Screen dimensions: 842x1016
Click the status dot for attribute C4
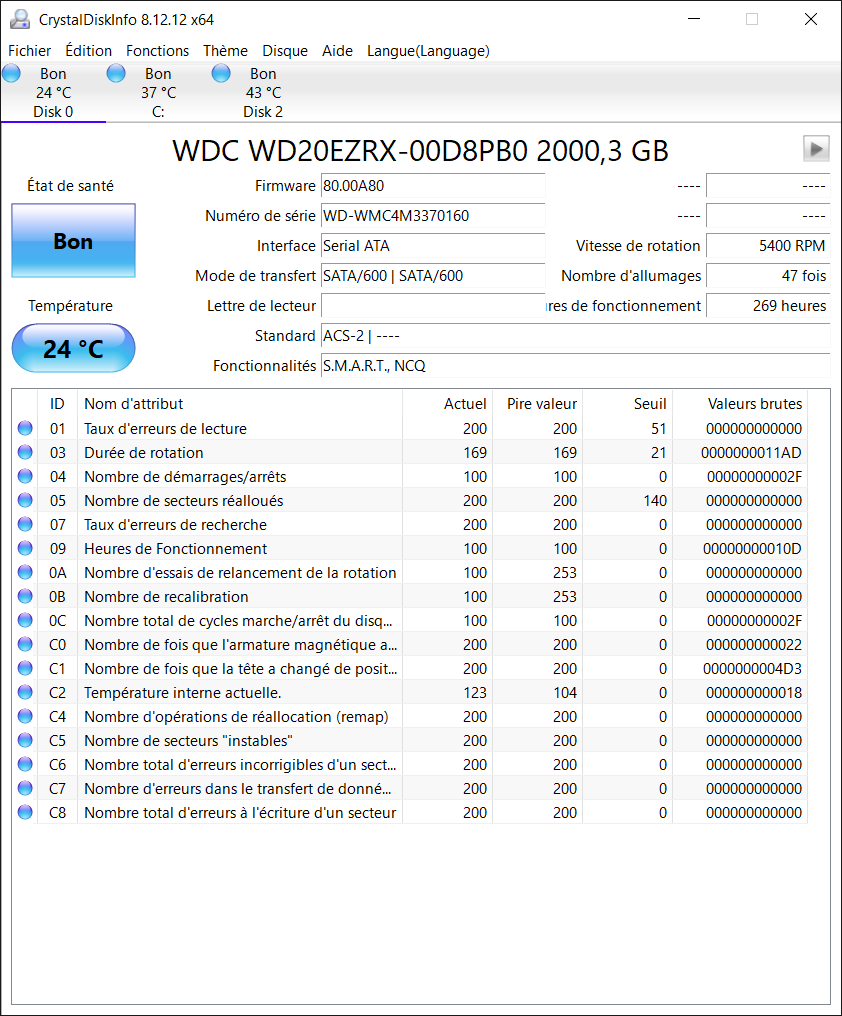click(x=25, y=716)
